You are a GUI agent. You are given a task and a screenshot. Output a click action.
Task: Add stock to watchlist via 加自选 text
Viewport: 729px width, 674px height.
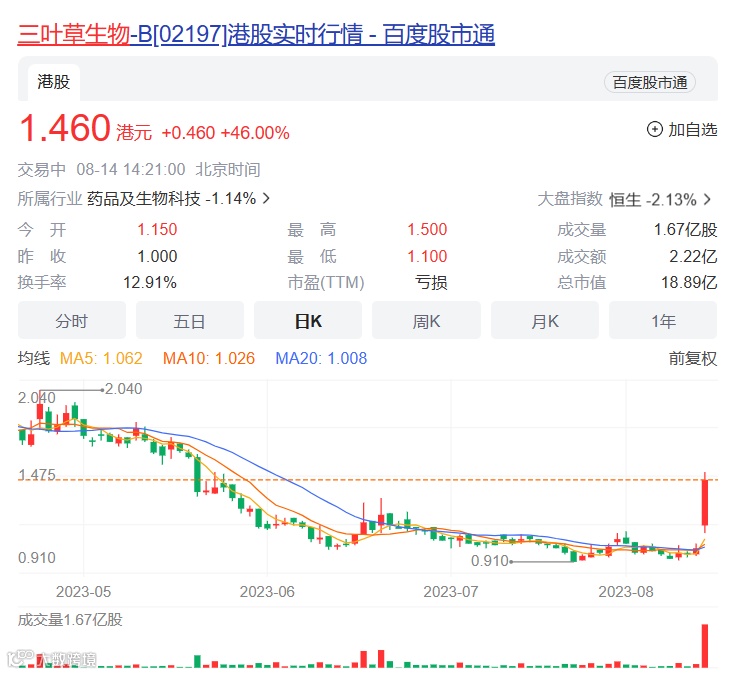pos(693,130)
